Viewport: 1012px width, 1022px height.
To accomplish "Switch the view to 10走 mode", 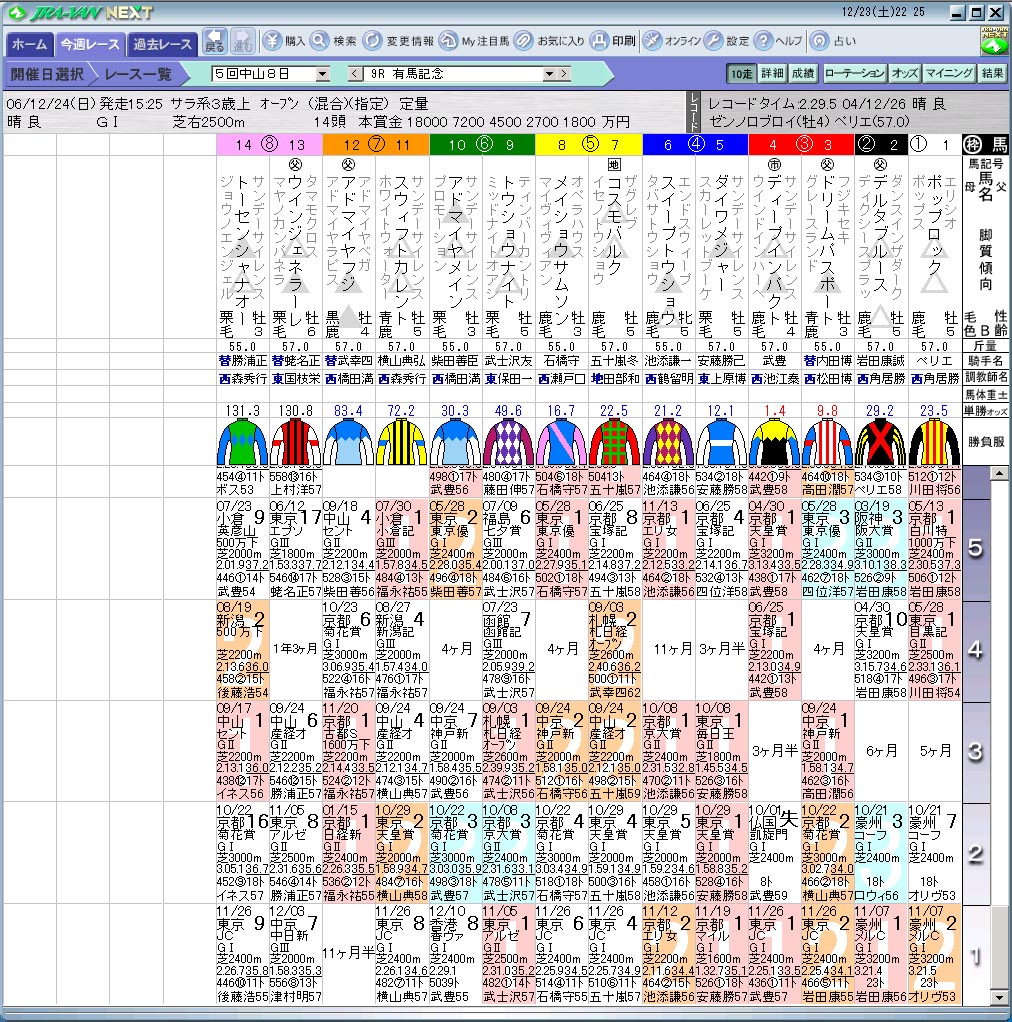I will tap(741, 73).
